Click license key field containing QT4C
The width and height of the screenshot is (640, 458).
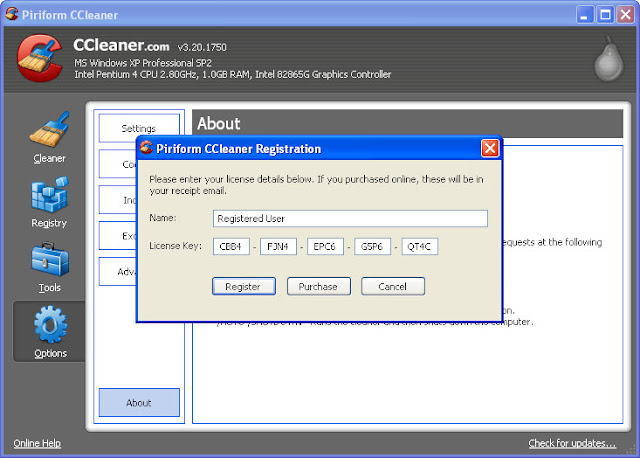pos(420,247)
